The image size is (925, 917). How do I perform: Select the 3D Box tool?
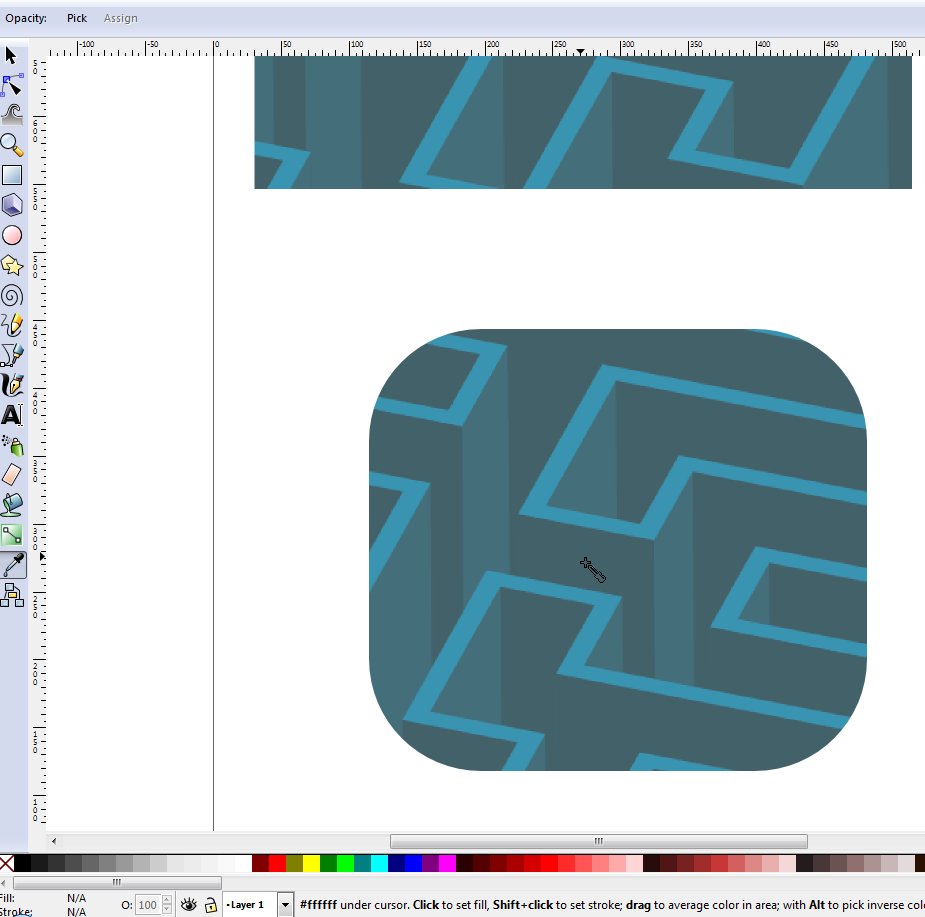coord(12,205)
